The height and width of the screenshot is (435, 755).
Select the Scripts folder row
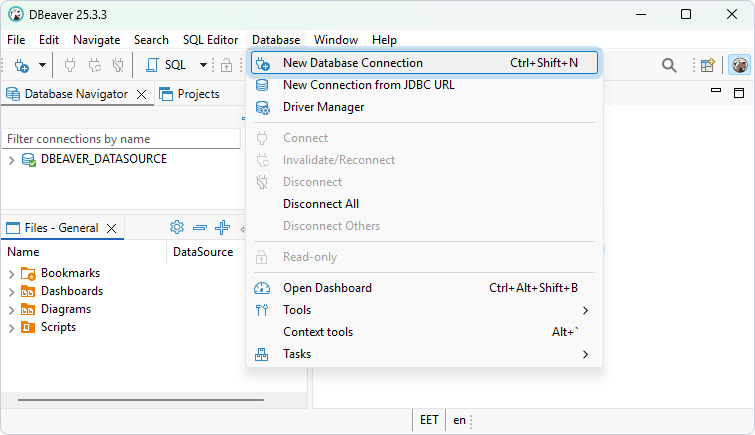tap(58, 327)
